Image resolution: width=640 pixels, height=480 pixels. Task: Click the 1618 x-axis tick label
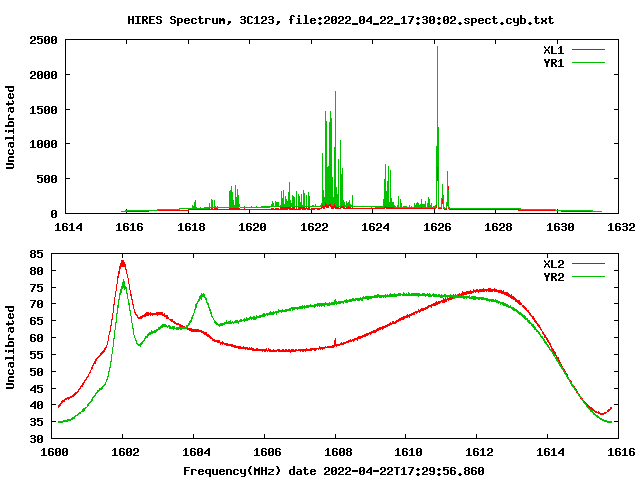191,227
